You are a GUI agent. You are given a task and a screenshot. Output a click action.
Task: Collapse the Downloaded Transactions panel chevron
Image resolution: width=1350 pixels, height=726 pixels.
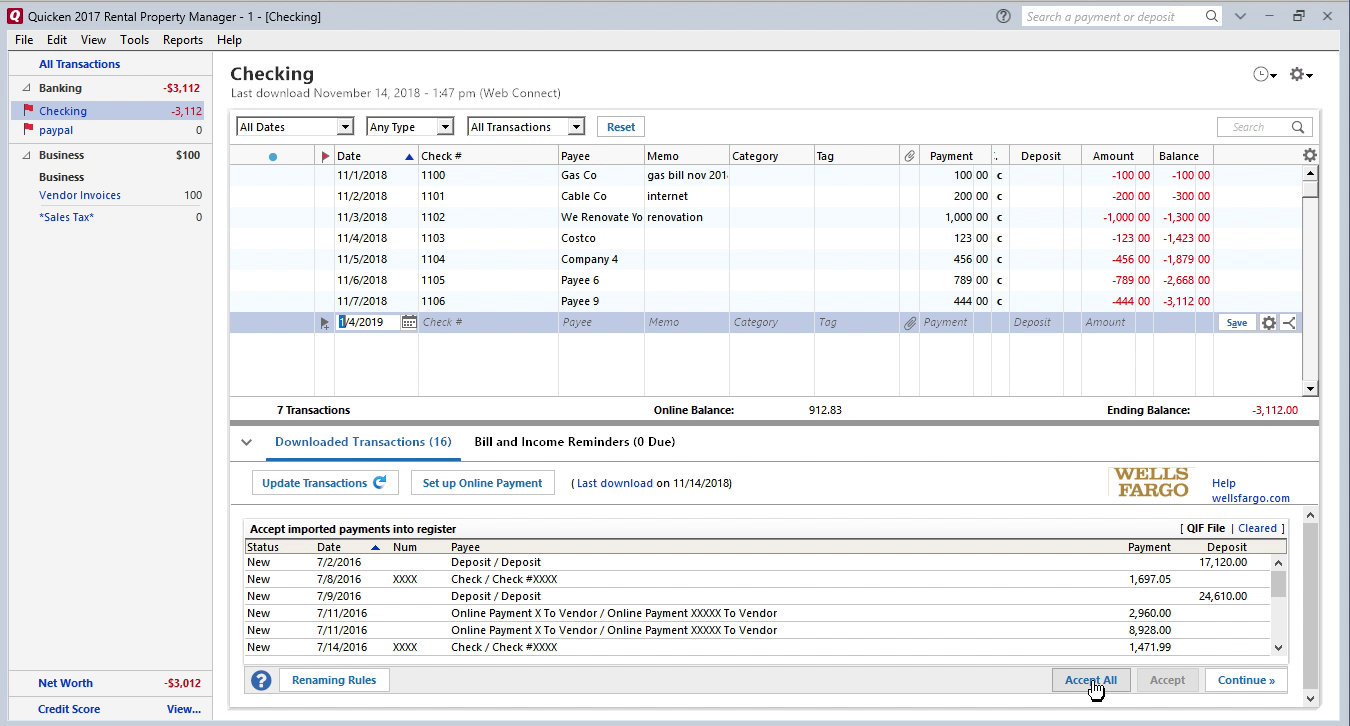pyautogui.click(x=246, y=442)
